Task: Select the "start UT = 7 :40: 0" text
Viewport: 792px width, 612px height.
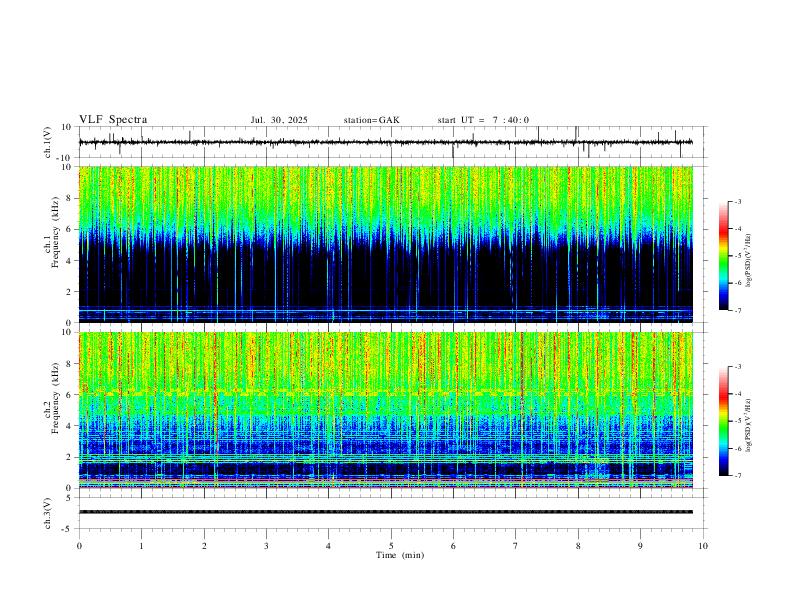Action: coord(483,120)
